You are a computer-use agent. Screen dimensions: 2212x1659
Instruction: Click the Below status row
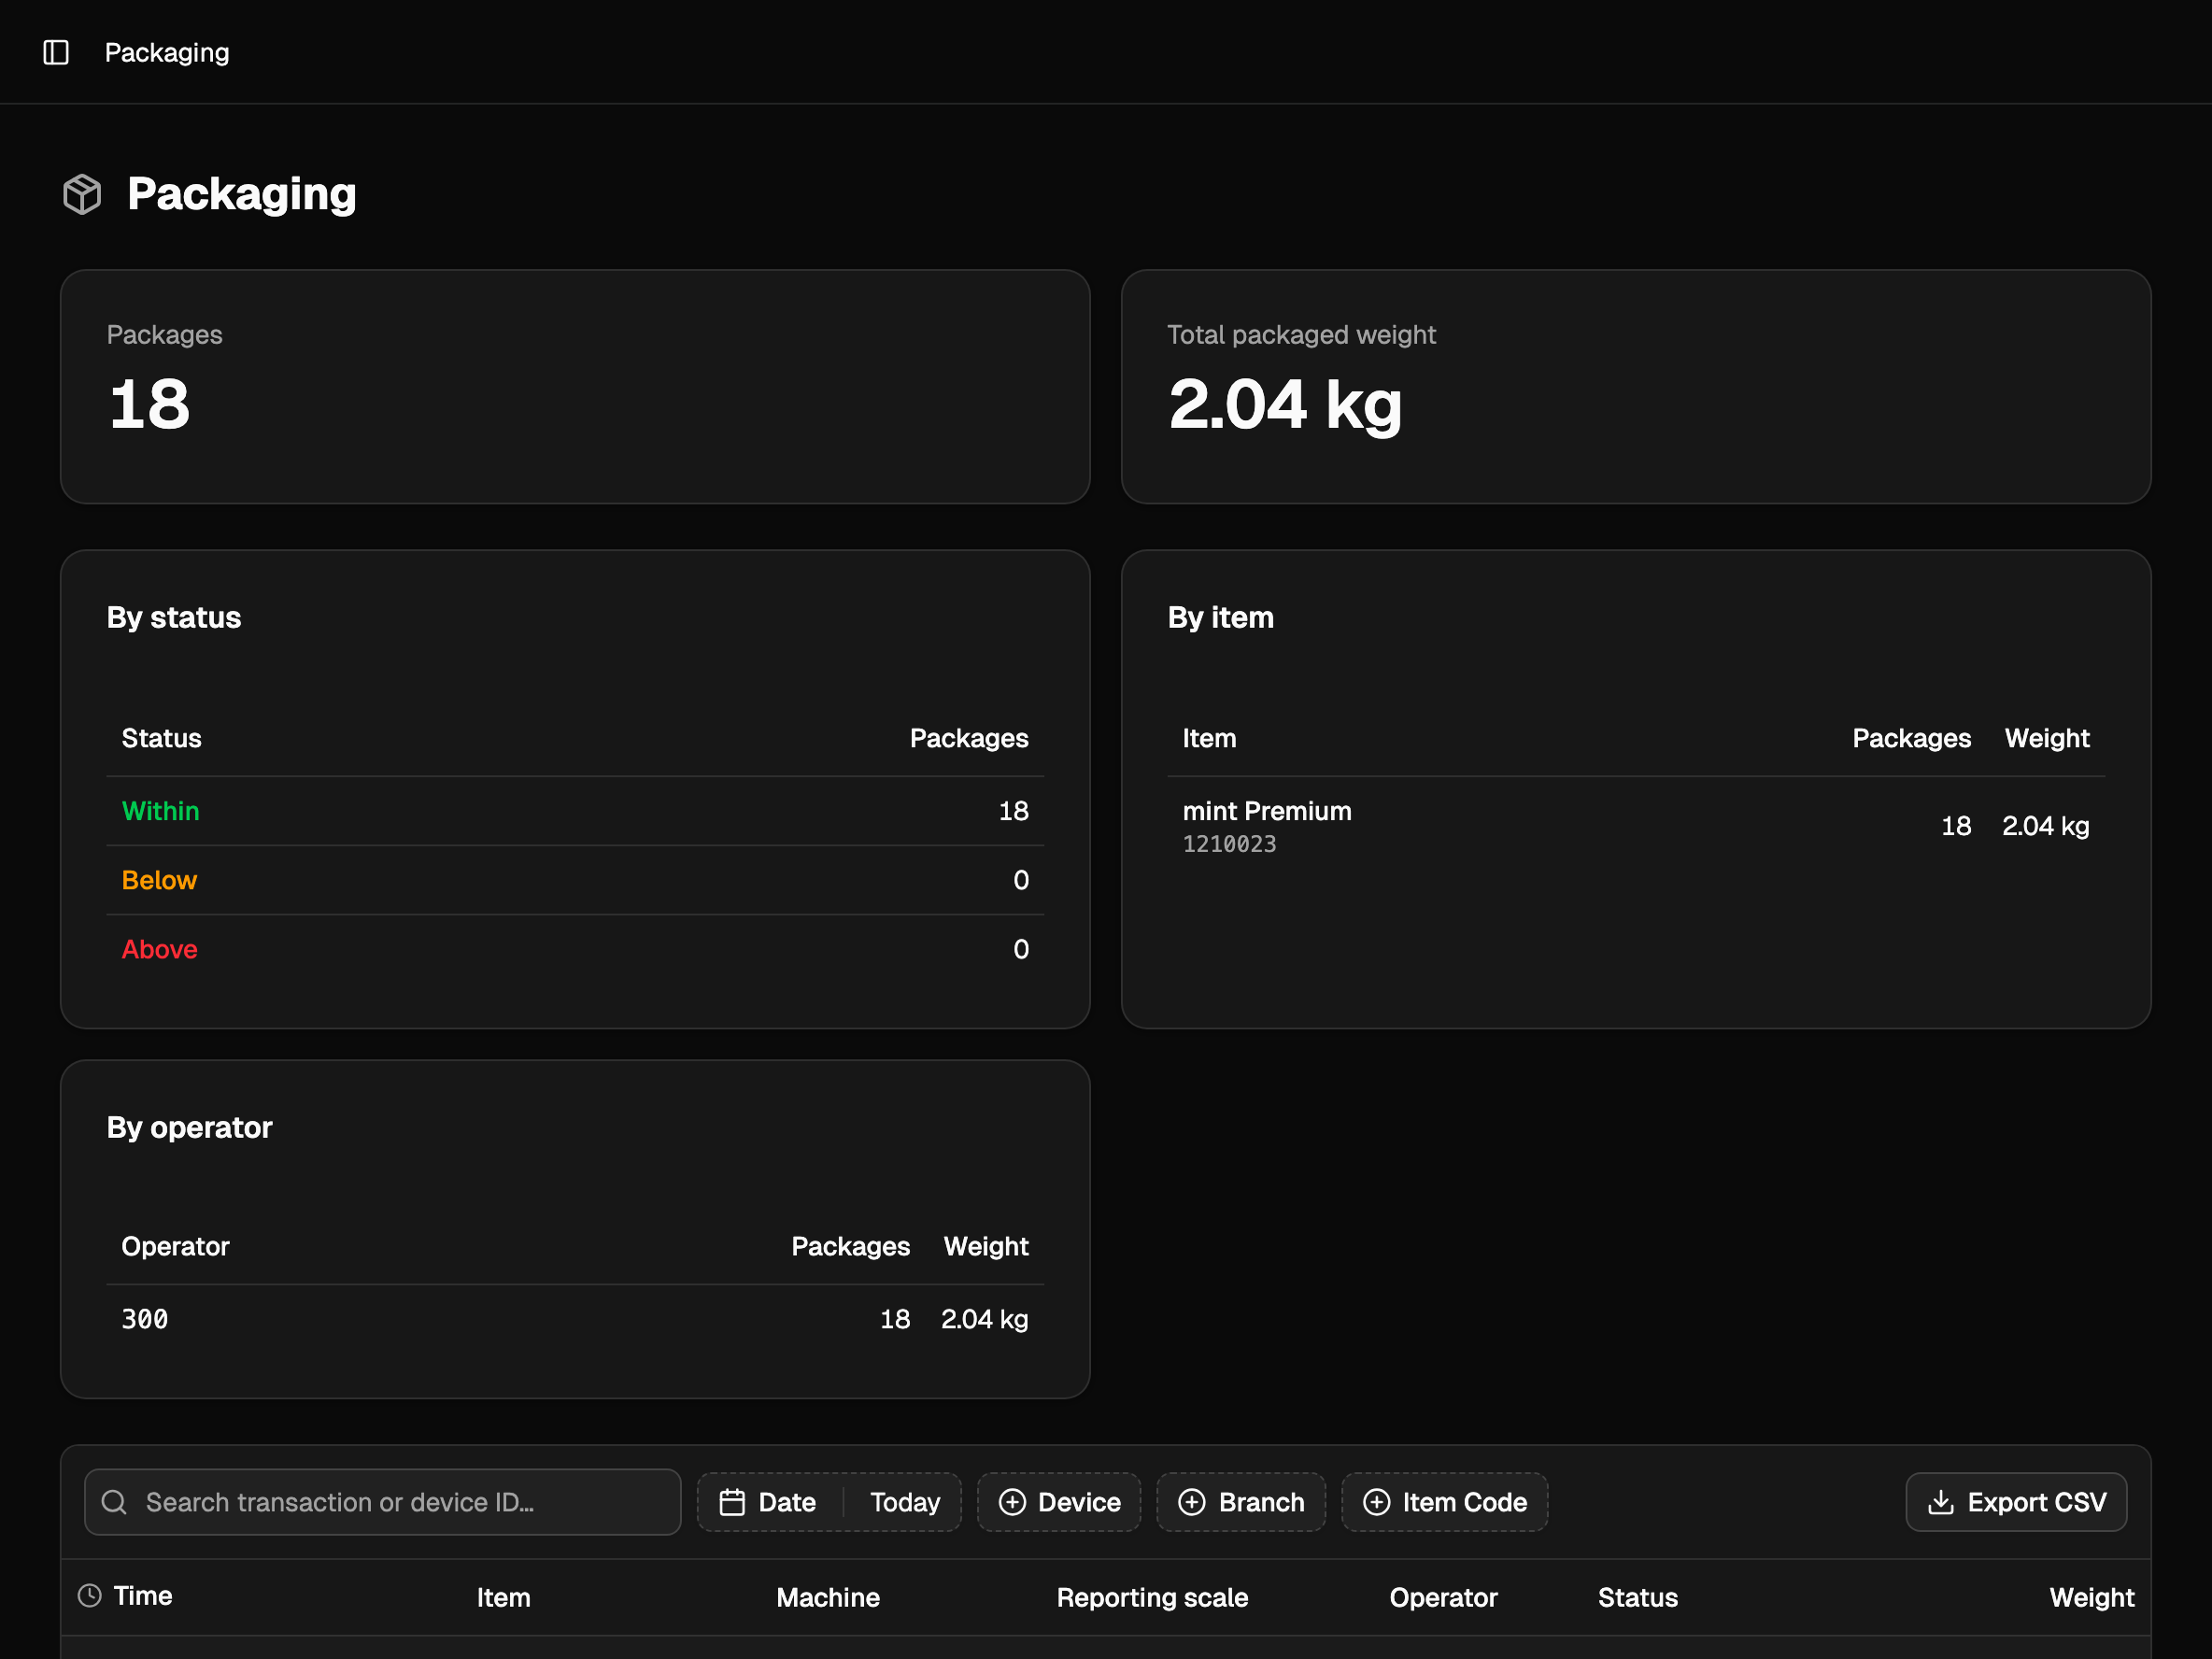tap(575, 880)
